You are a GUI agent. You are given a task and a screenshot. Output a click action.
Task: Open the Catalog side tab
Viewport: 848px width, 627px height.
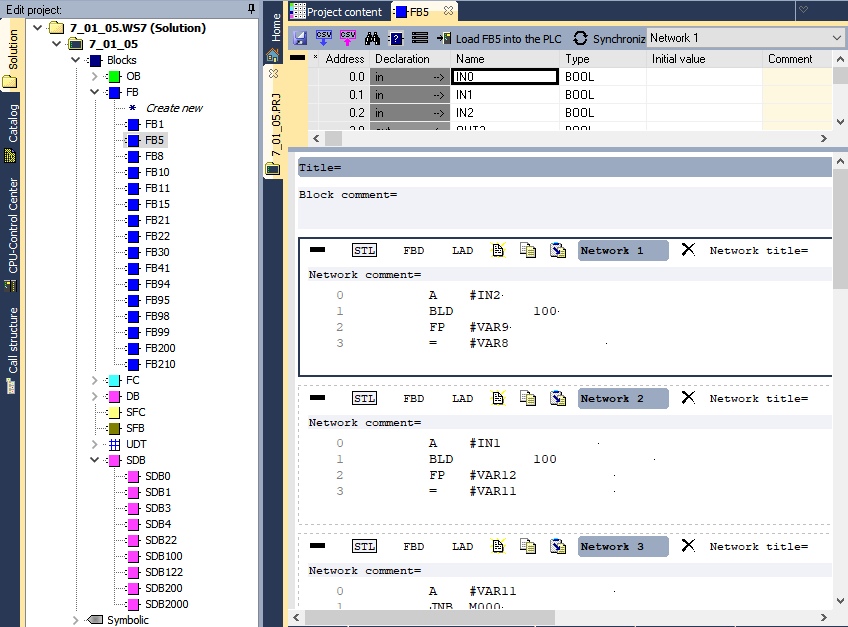(x=11, y=133)
